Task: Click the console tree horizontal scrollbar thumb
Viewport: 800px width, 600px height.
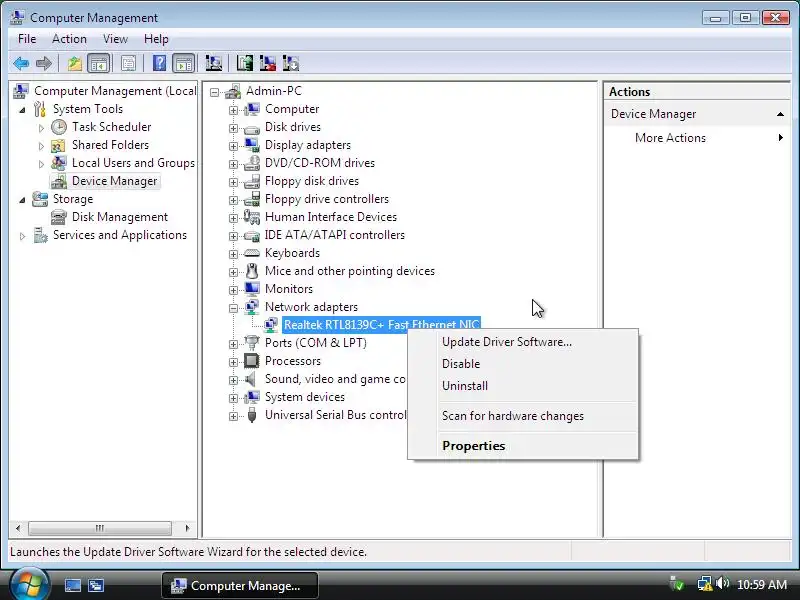Action: (x=100, y=528)
